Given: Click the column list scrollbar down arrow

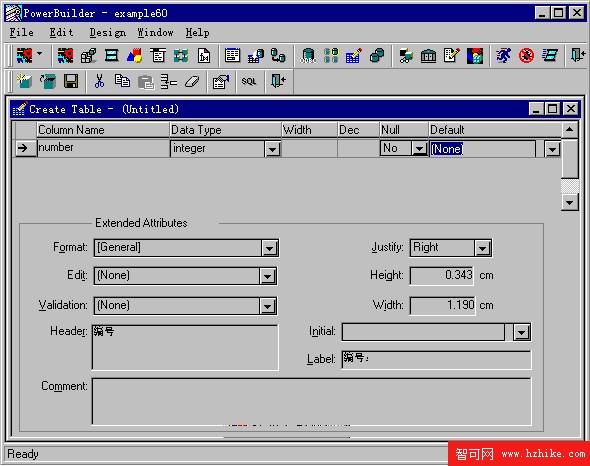Looking at the screenshot, I should tap(570, 203).
